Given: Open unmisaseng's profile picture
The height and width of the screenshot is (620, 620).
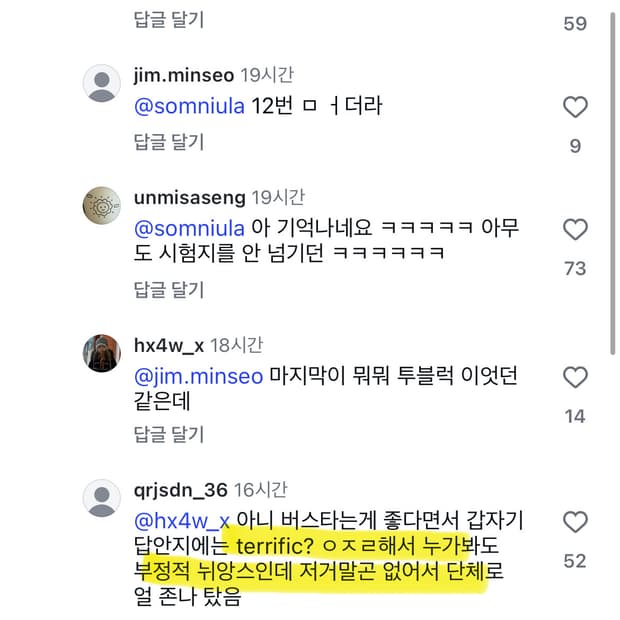Looking at the screenshot, I should (101, 205).
